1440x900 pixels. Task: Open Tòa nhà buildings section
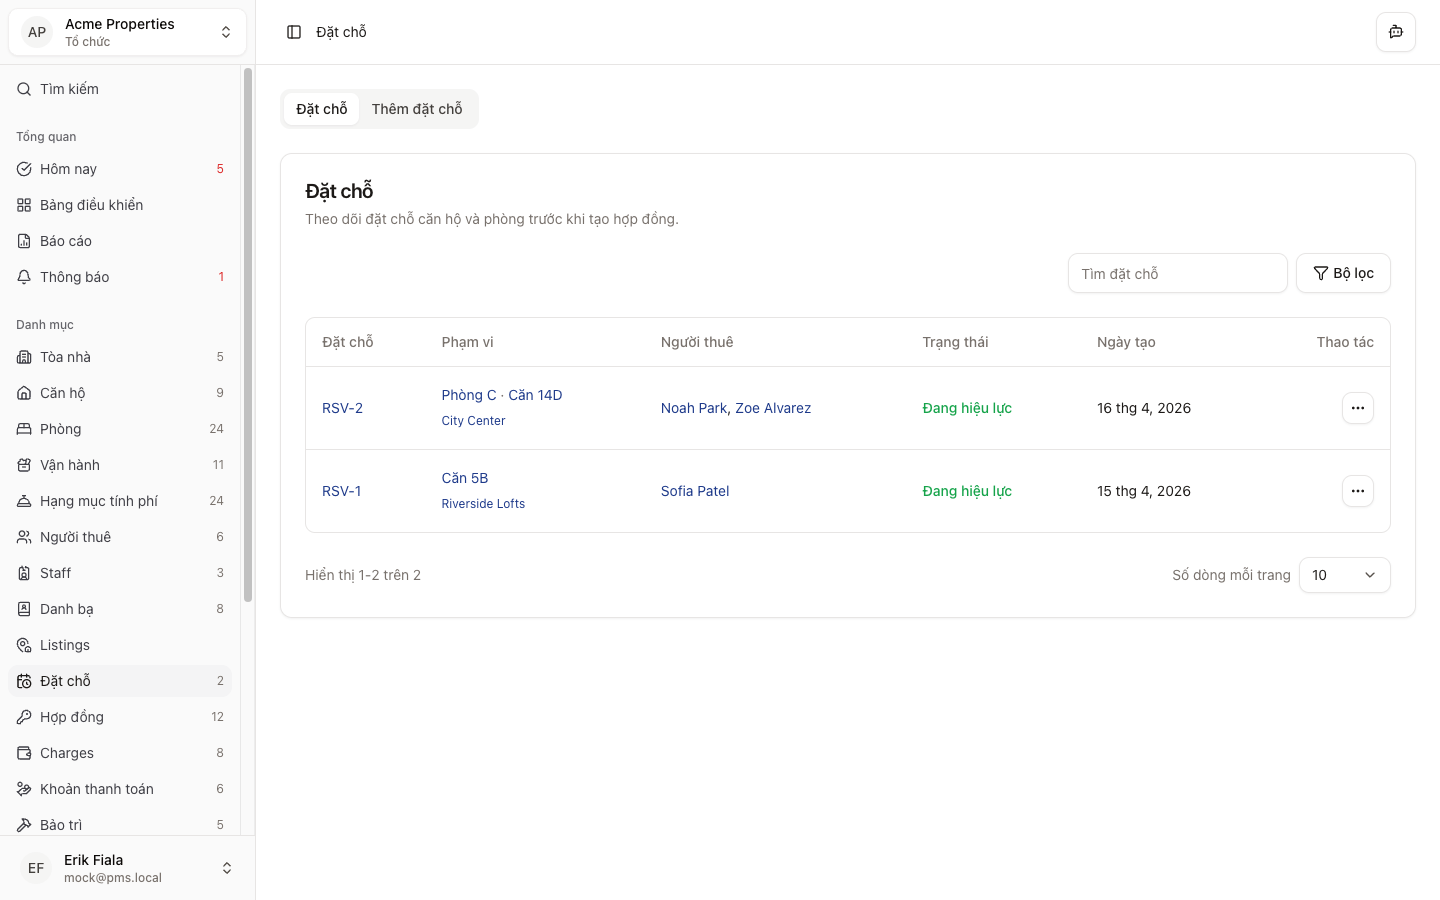[65, 357]
